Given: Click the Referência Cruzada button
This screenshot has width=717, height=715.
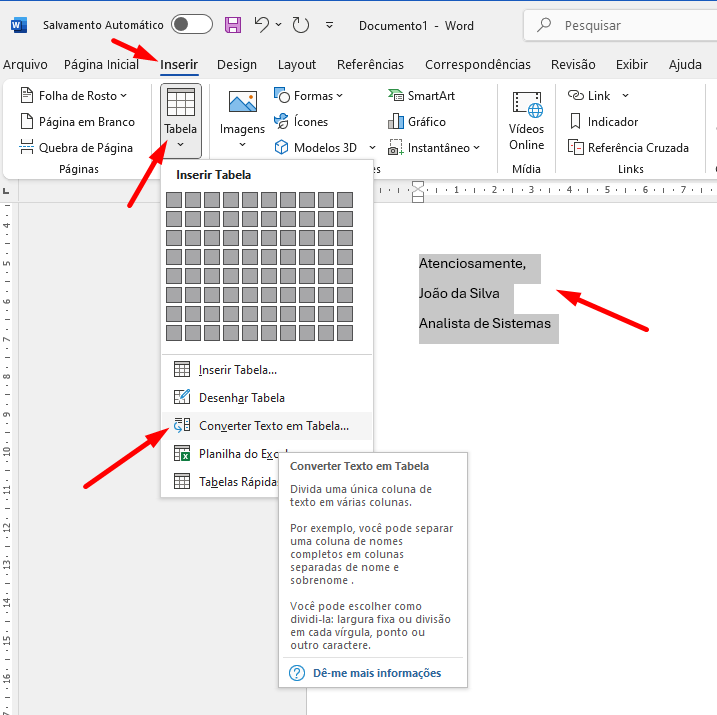Looking at the screenshot, I should tap(628, 148).
